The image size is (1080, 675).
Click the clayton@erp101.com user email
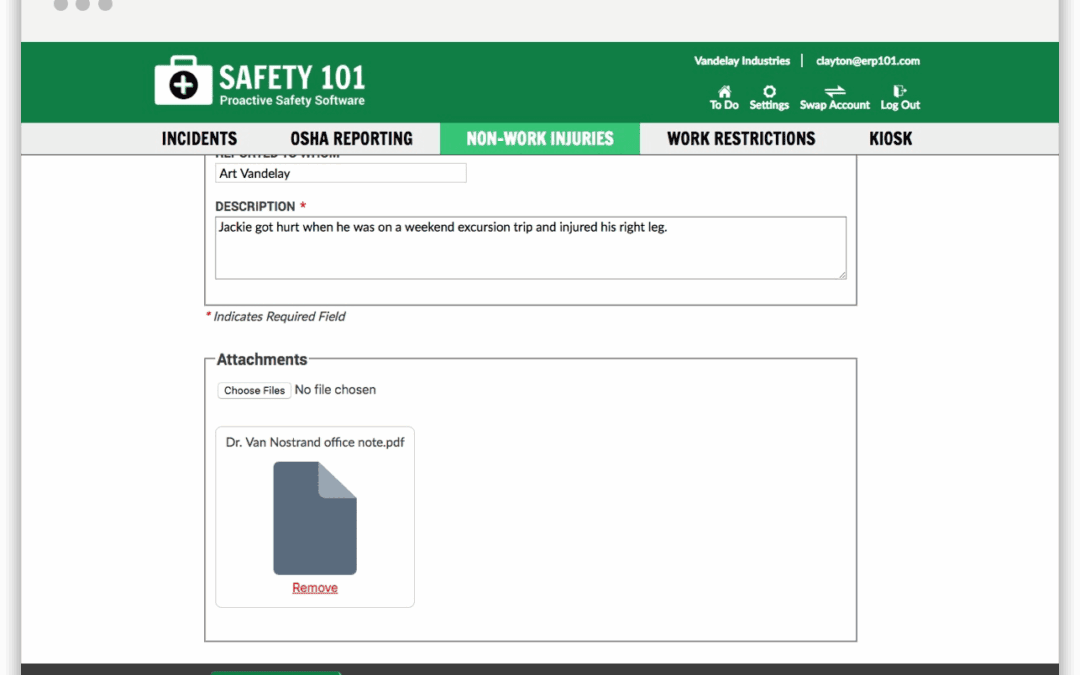(x=867, y=61)
